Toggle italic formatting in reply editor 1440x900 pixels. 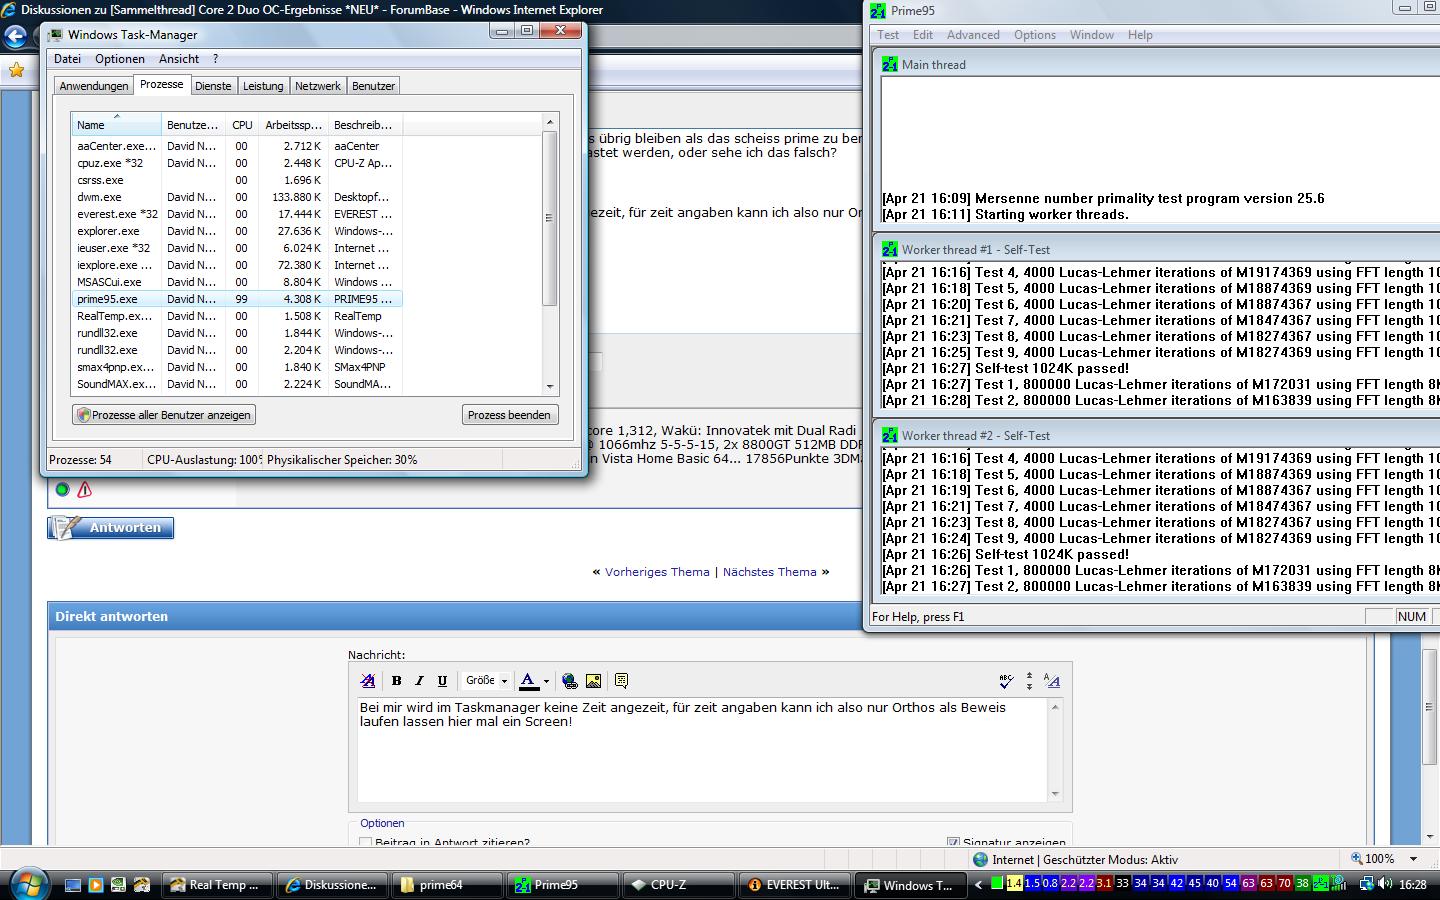(x=419, y=681)
